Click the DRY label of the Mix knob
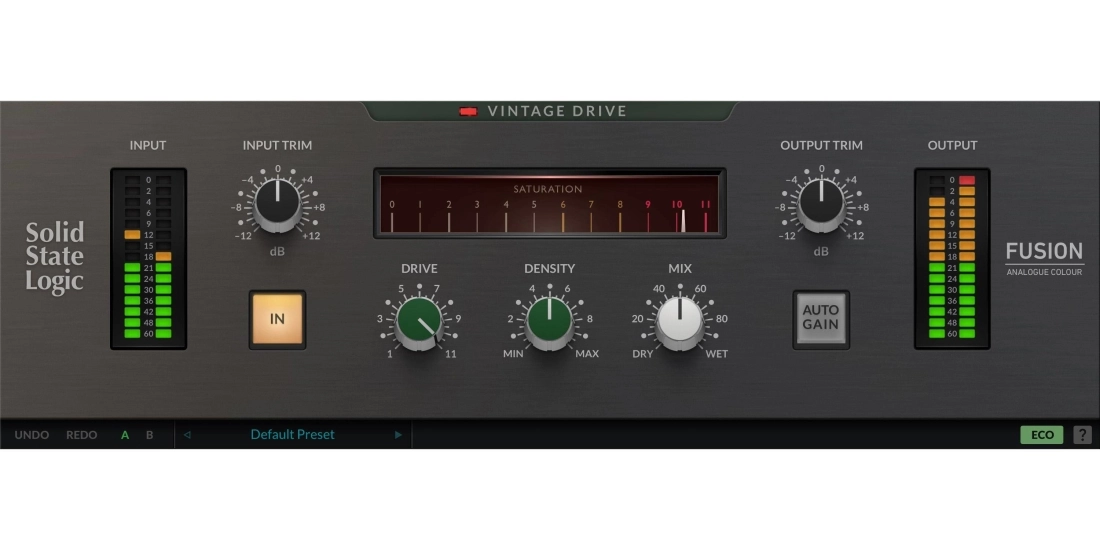This screenshot has width=1100, height=550. [643, 354]
